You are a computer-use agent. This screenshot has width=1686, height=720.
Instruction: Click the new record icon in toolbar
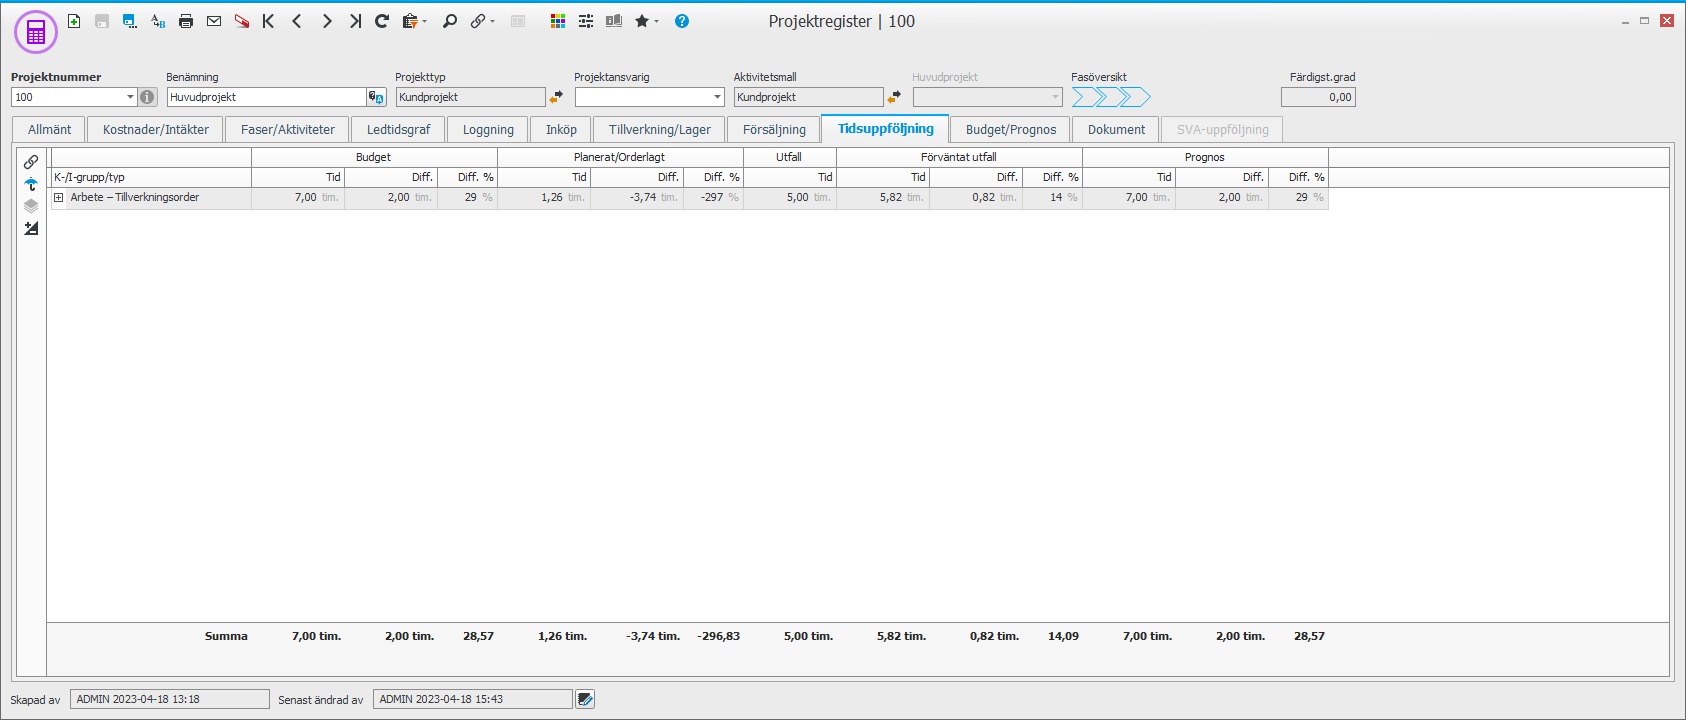(x=74, y=21)
